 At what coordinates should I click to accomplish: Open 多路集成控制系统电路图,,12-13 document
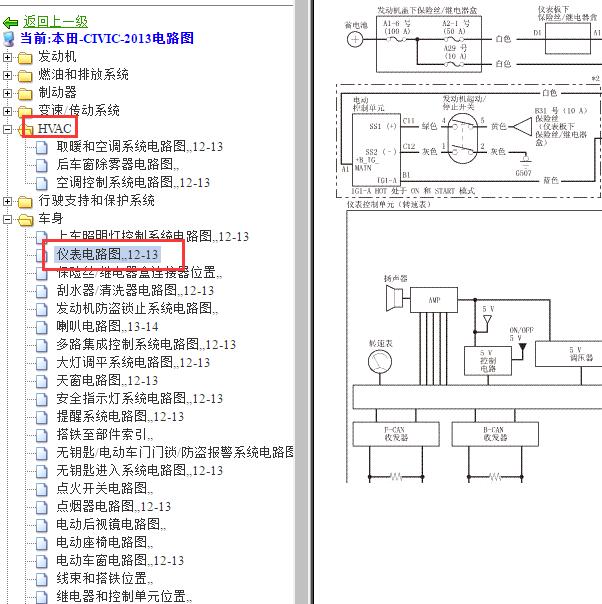[x=146, y=344]
